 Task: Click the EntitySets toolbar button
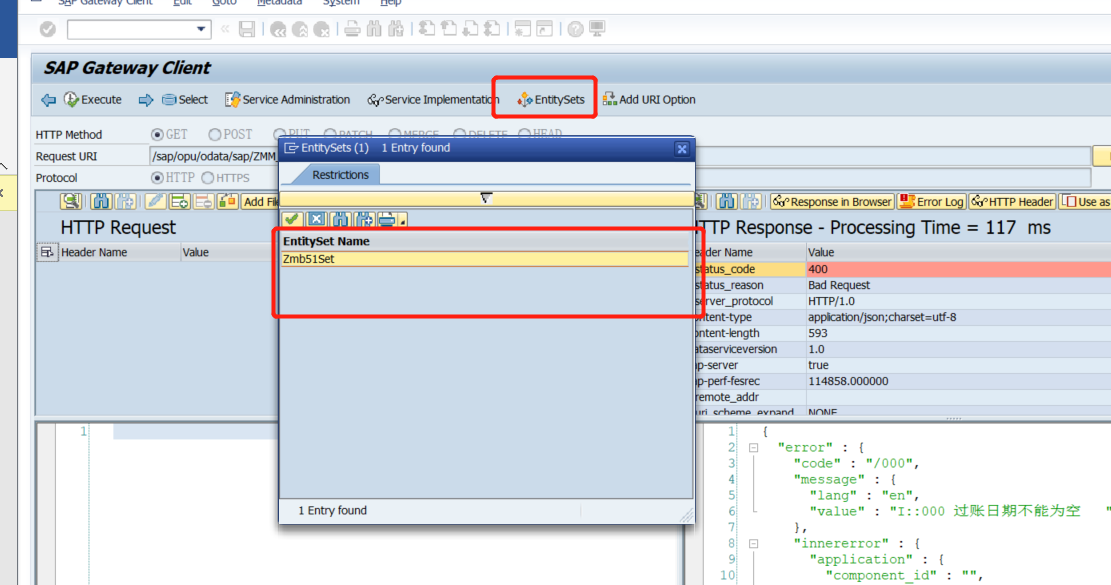tap(551, 100)
